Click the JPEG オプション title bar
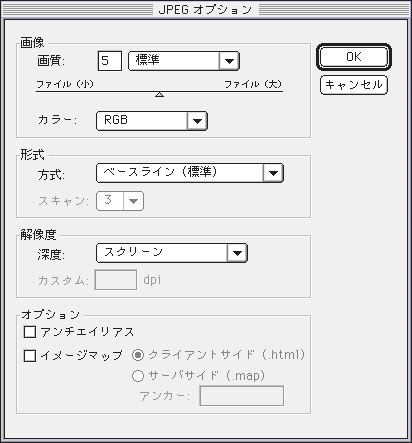 [206, 9]
